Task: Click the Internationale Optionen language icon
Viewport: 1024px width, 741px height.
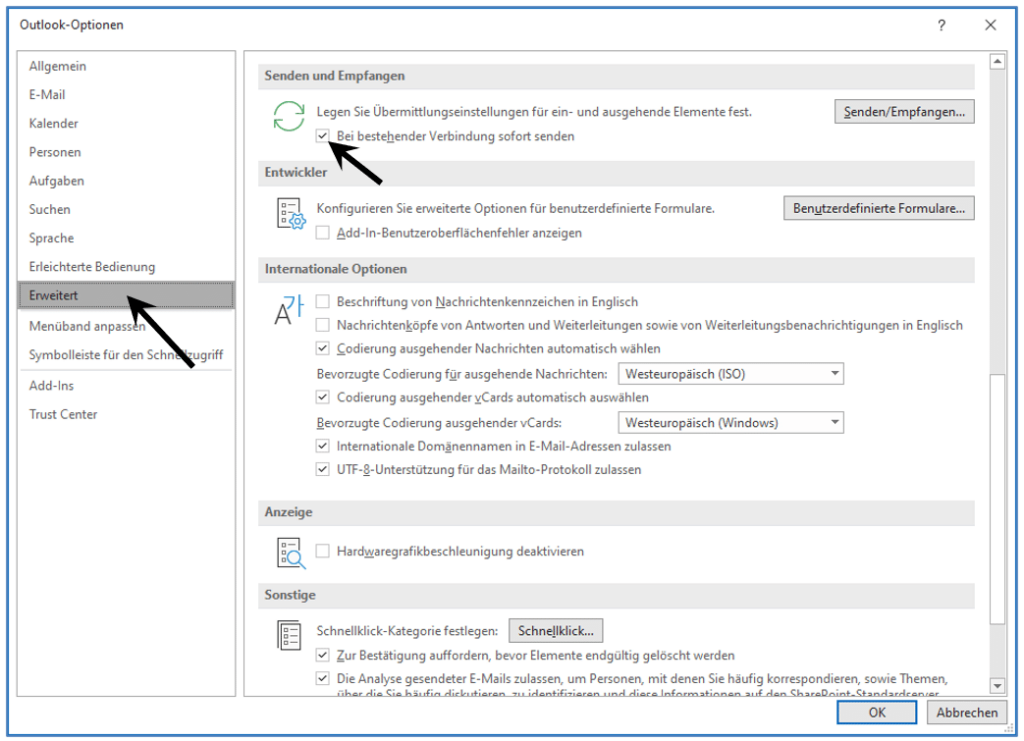Action: point(289,309)
